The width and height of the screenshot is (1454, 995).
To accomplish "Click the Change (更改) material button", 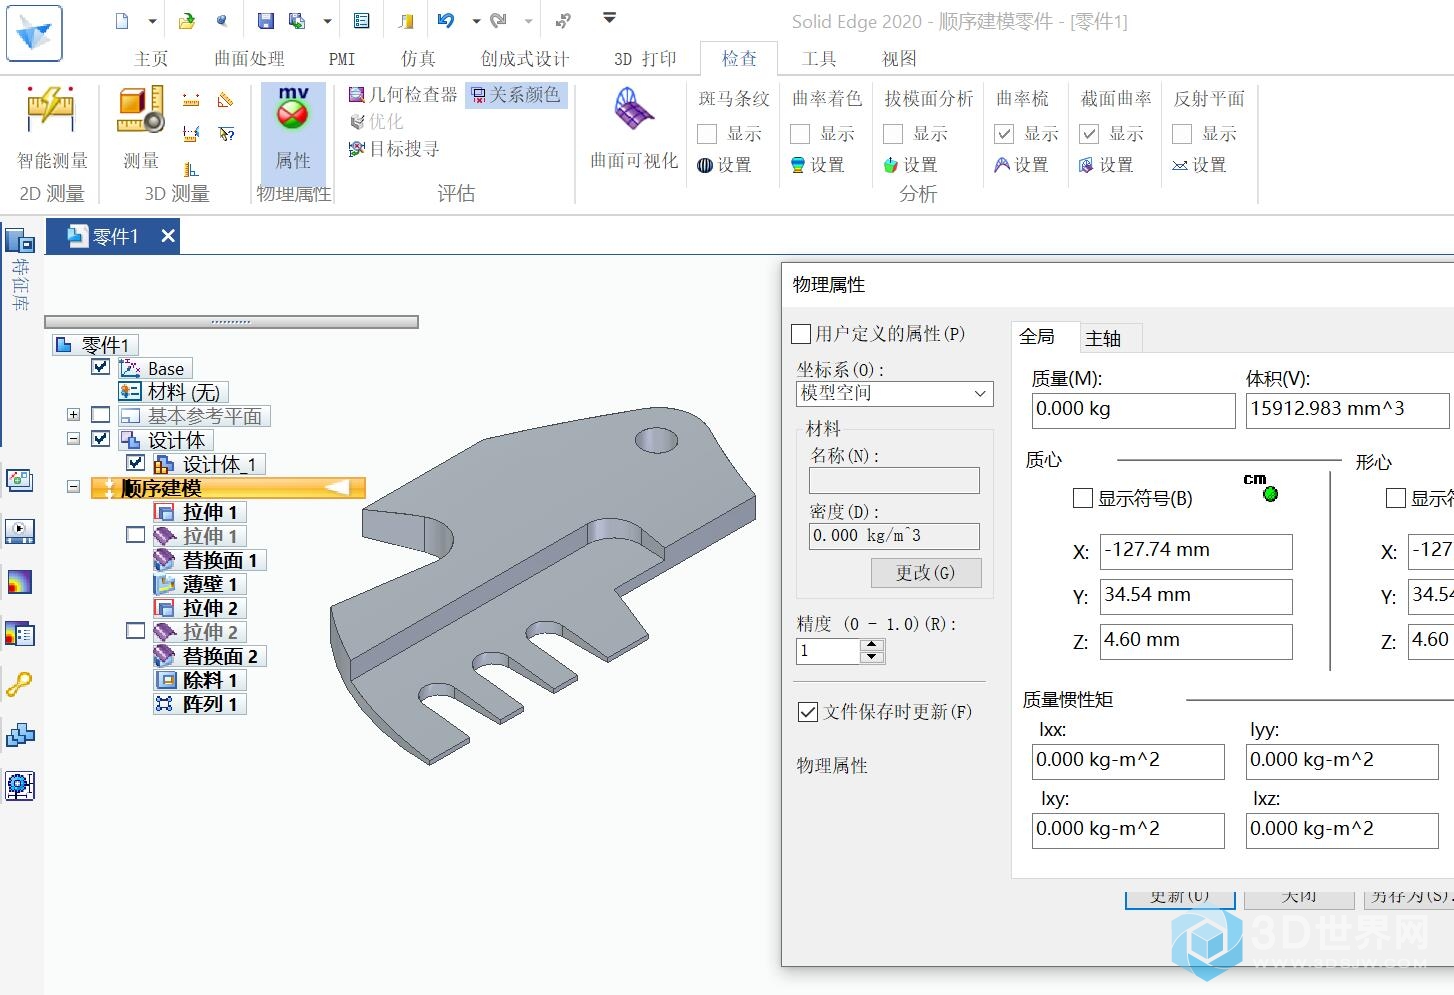I will click(x=925, y=573).
